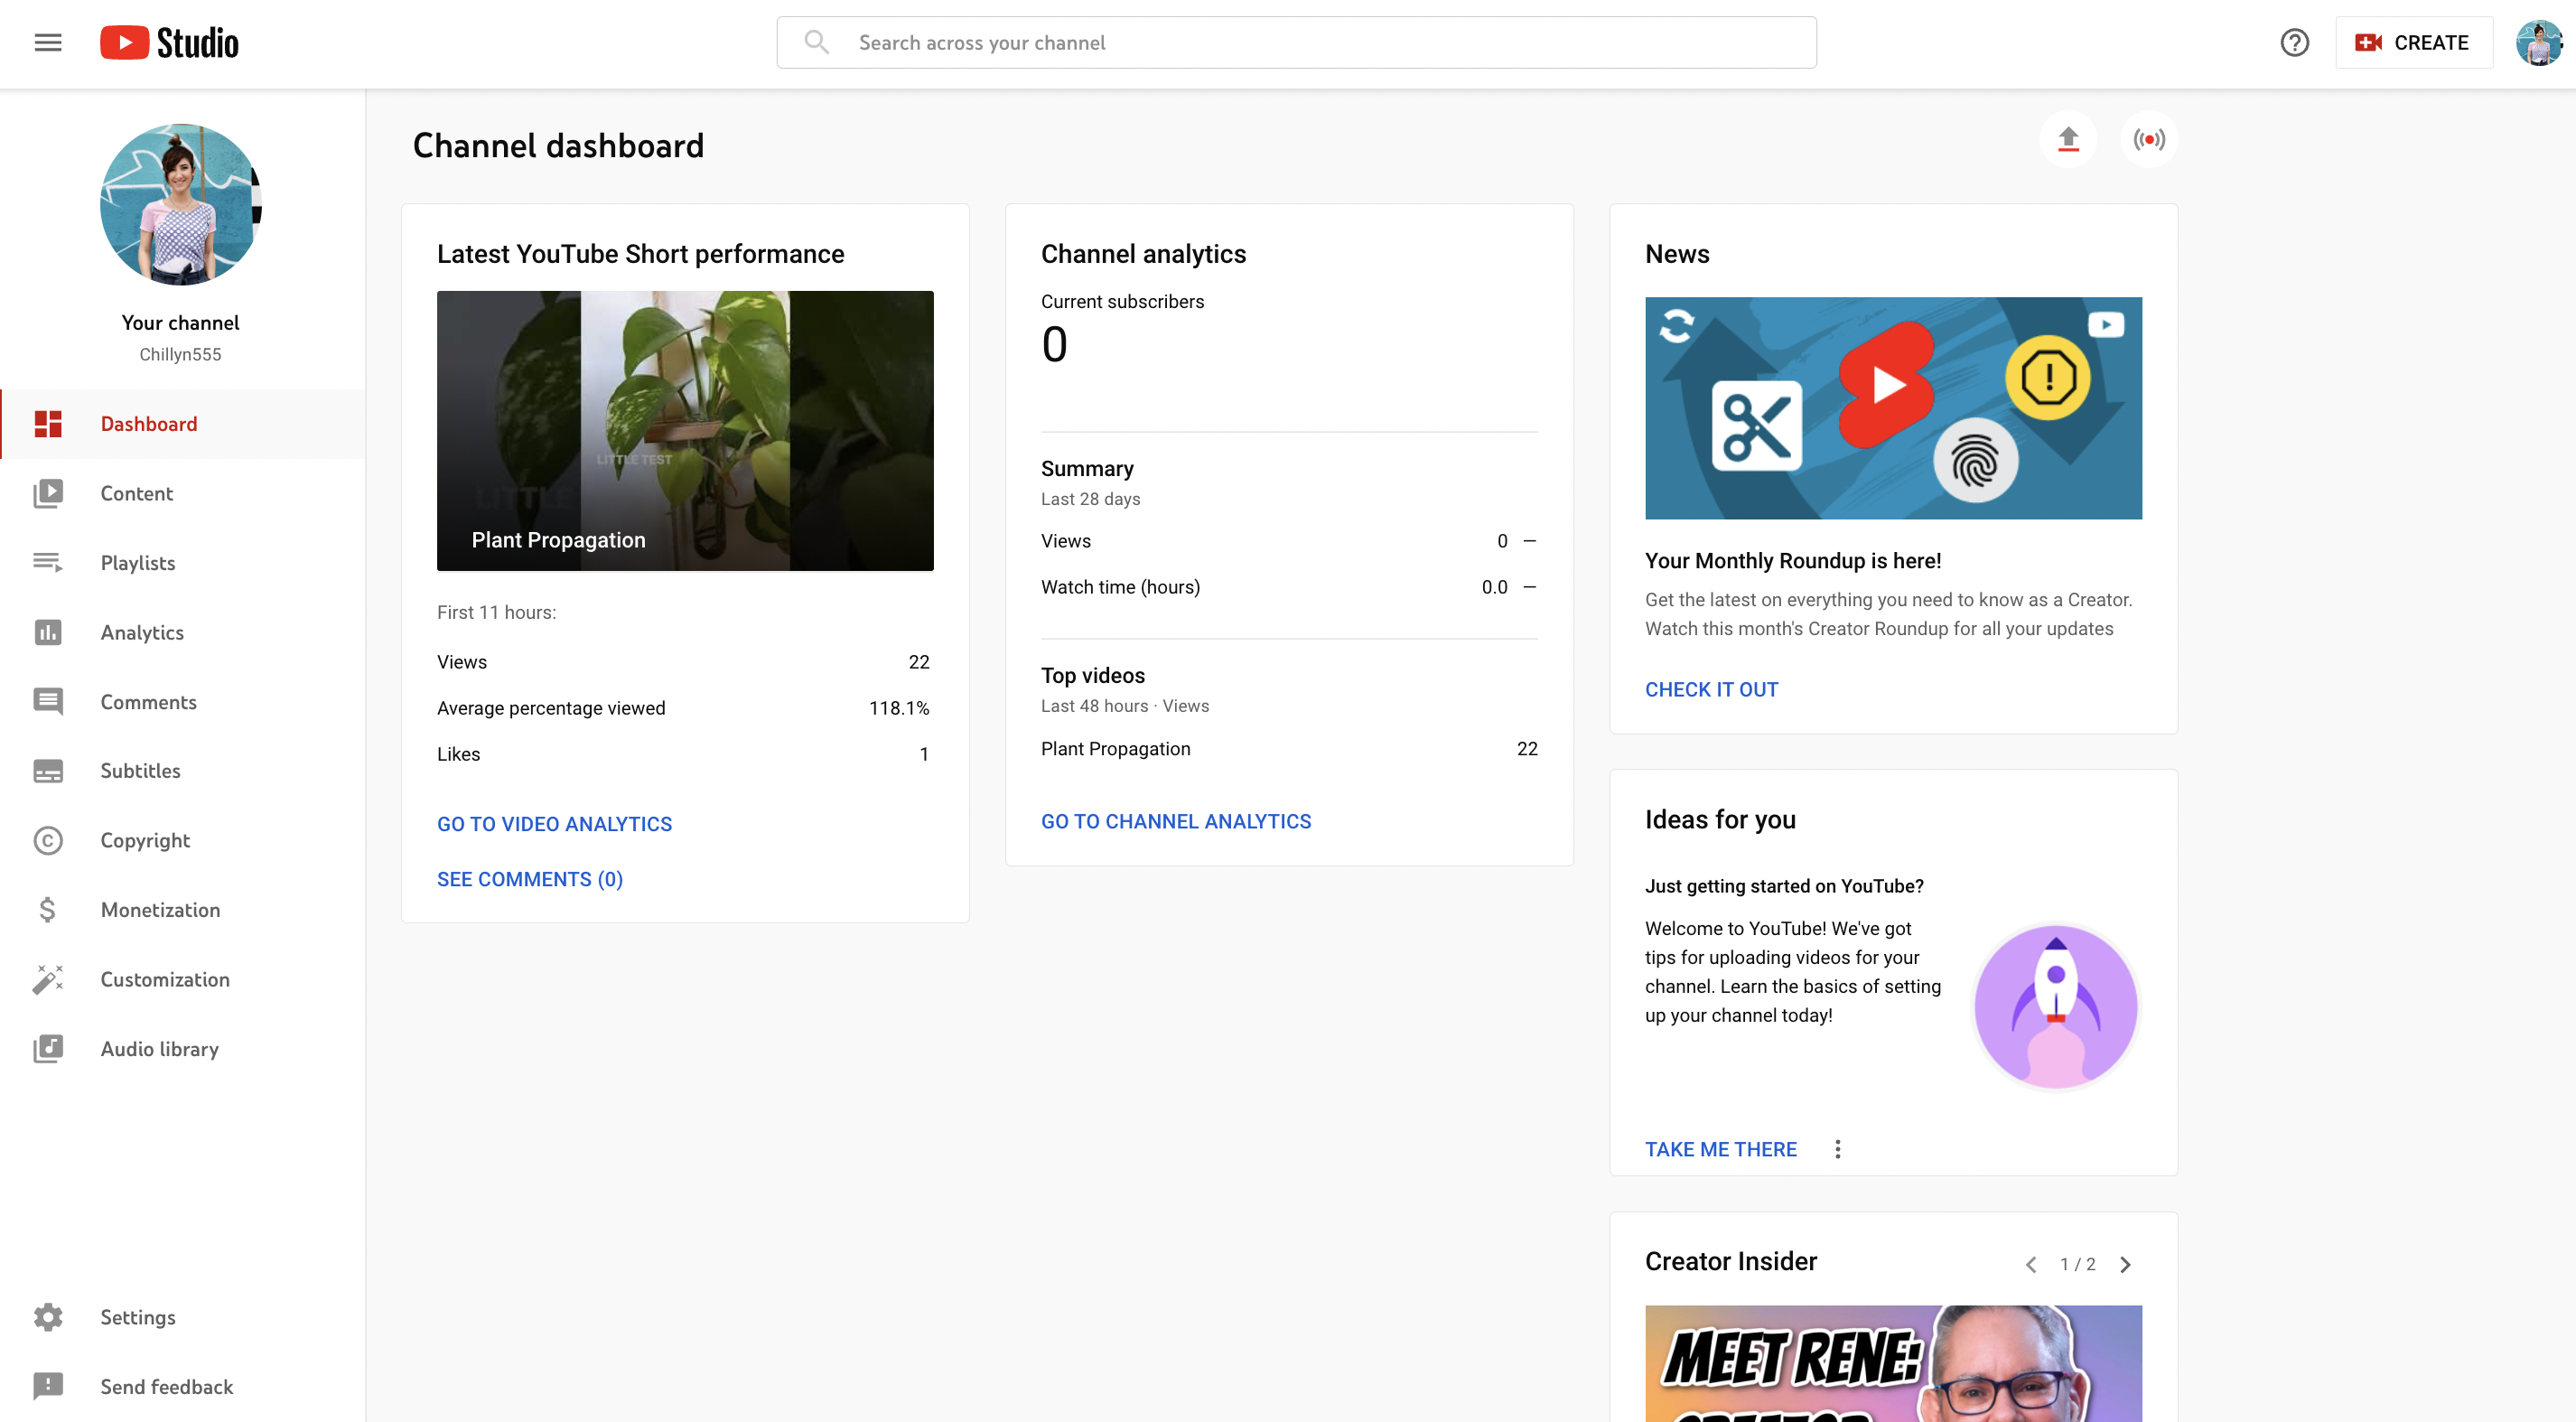Click the search input field
This screenshot has height=1422, width=2576.
[1295, 42]
